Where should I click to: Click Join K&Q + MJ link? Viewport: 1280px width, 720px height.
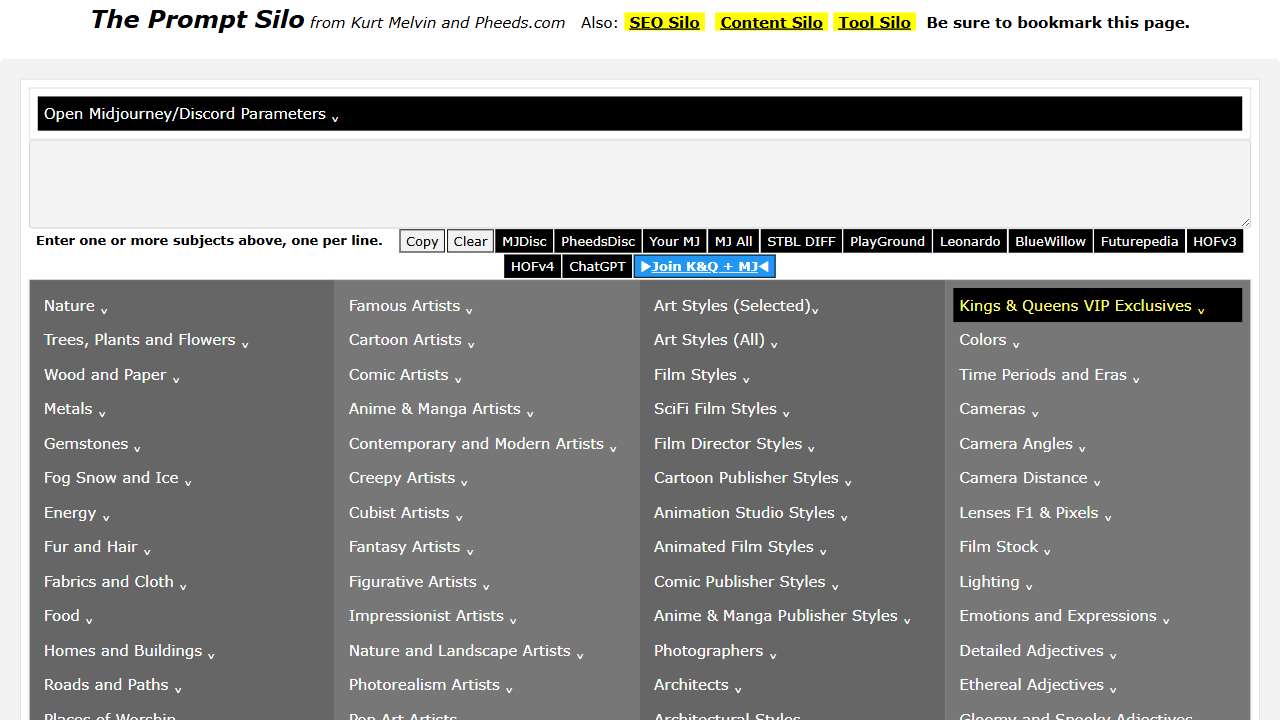[704, 266]
